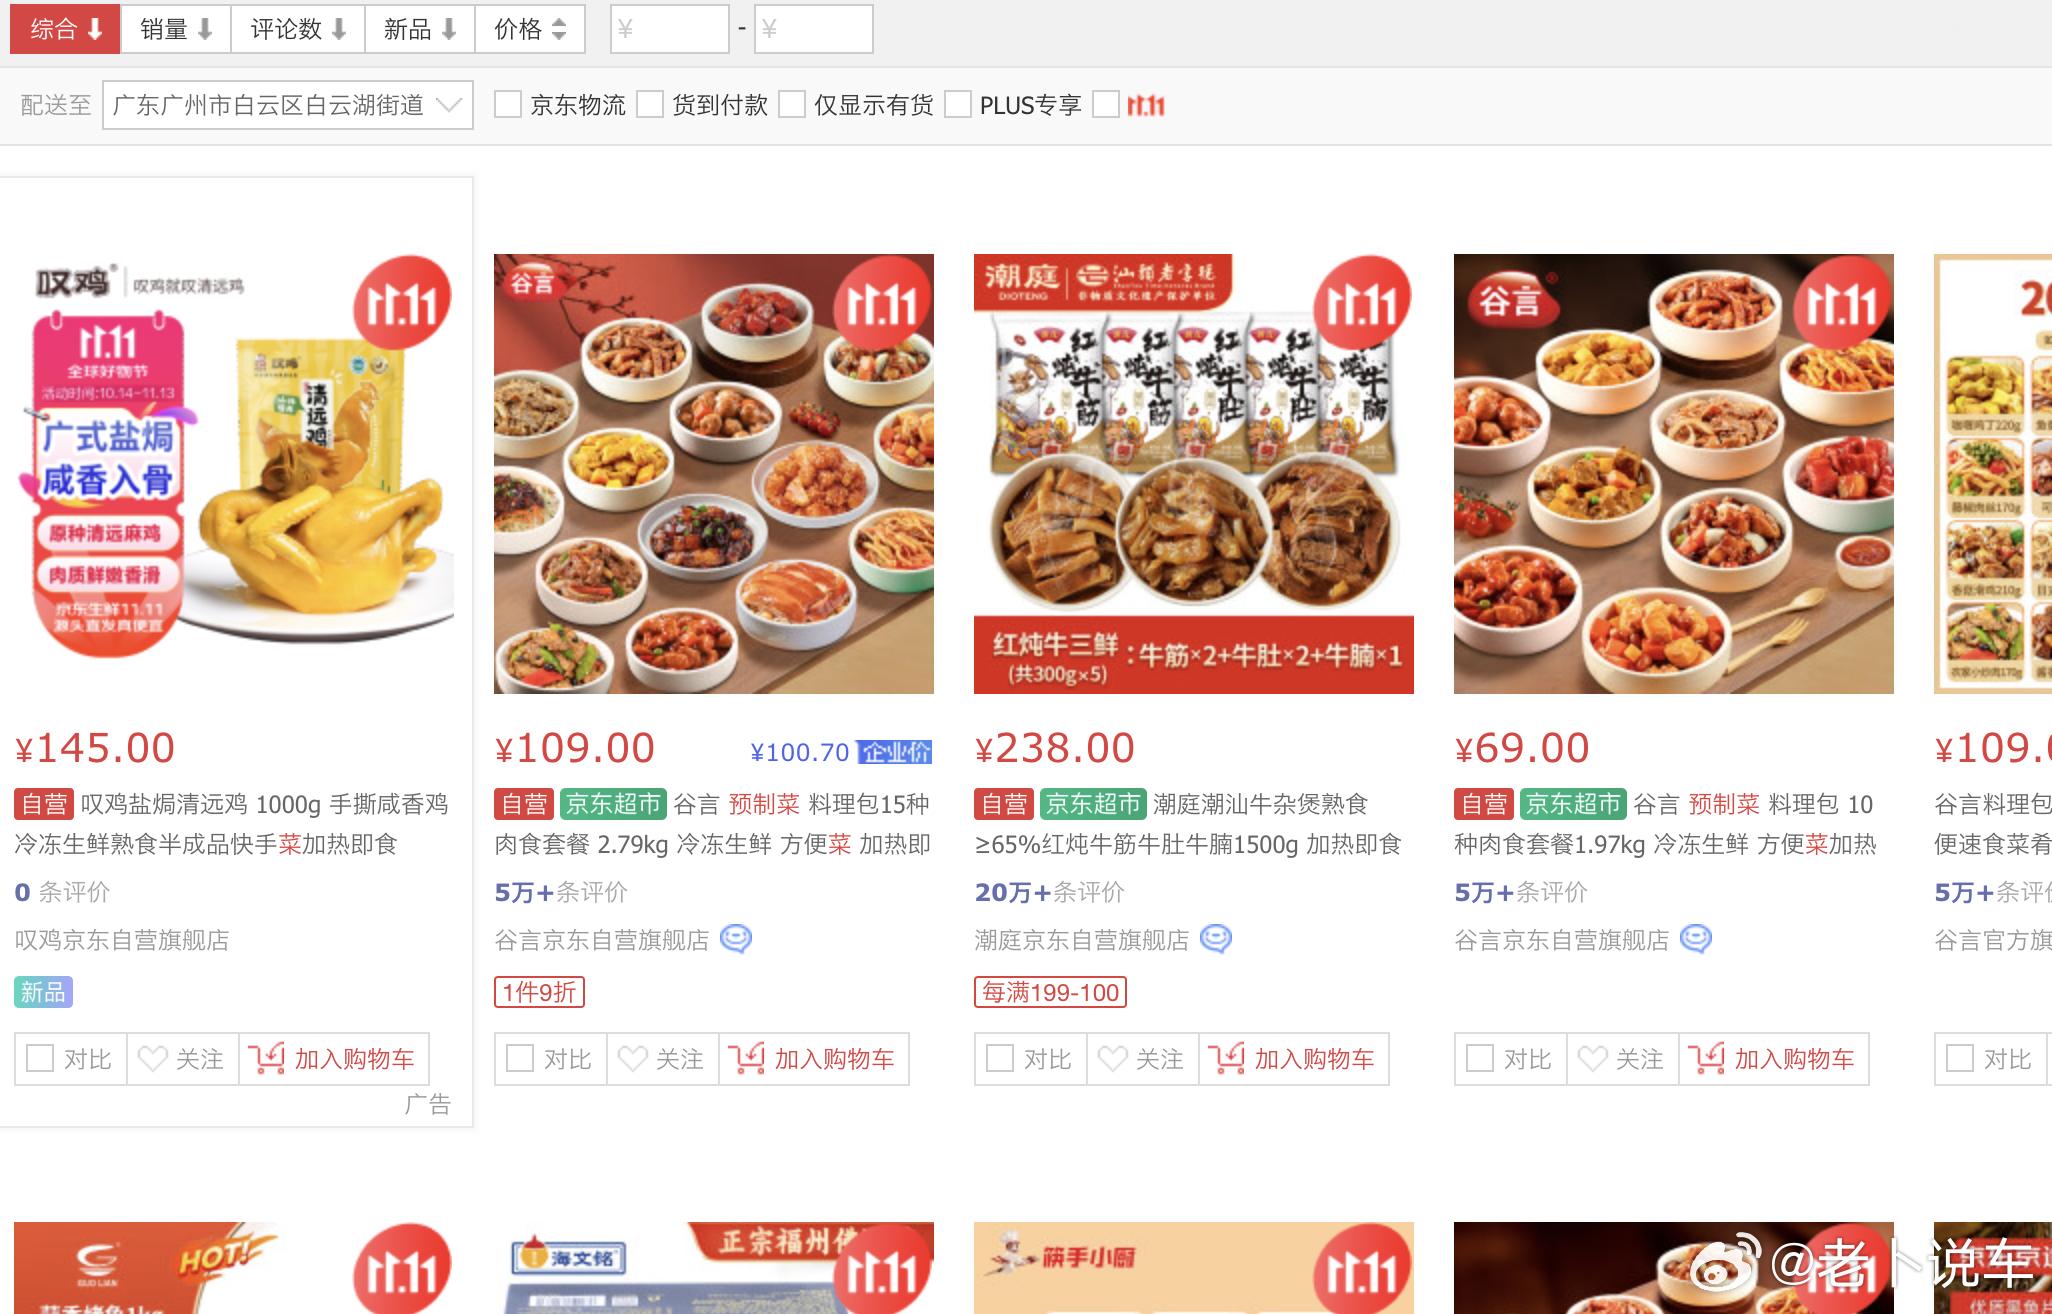Open the 配送至 delivery address dropdown
Viewport: 2052px width, 1314px height.
[288, 105]
